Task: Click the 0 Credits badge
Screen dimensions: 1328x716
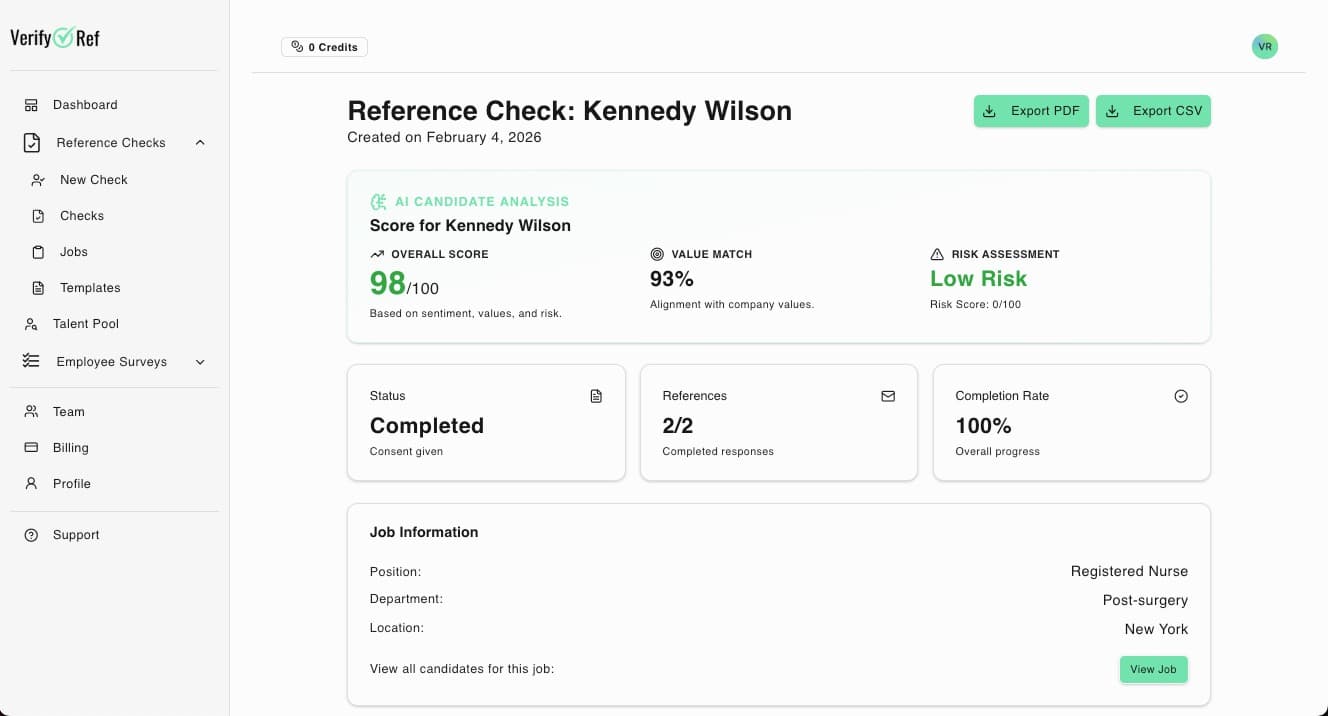Action: tap(324, 47)
